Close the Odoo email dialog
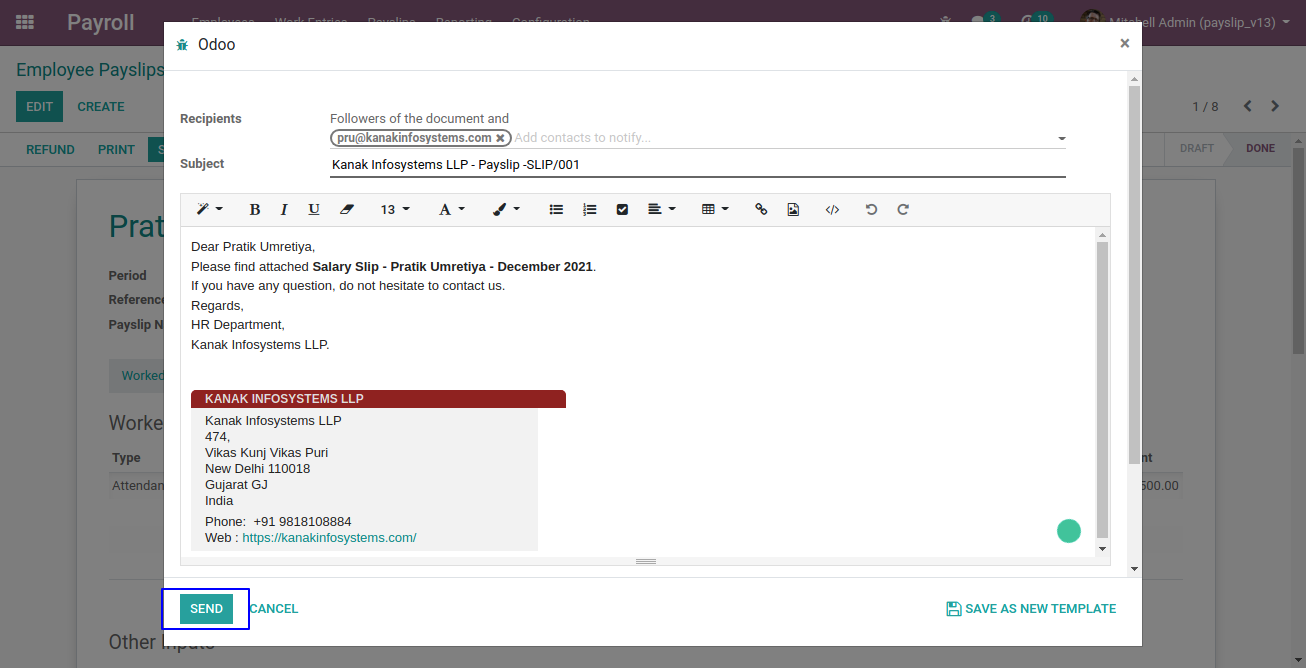 [x=1125, y=44]
